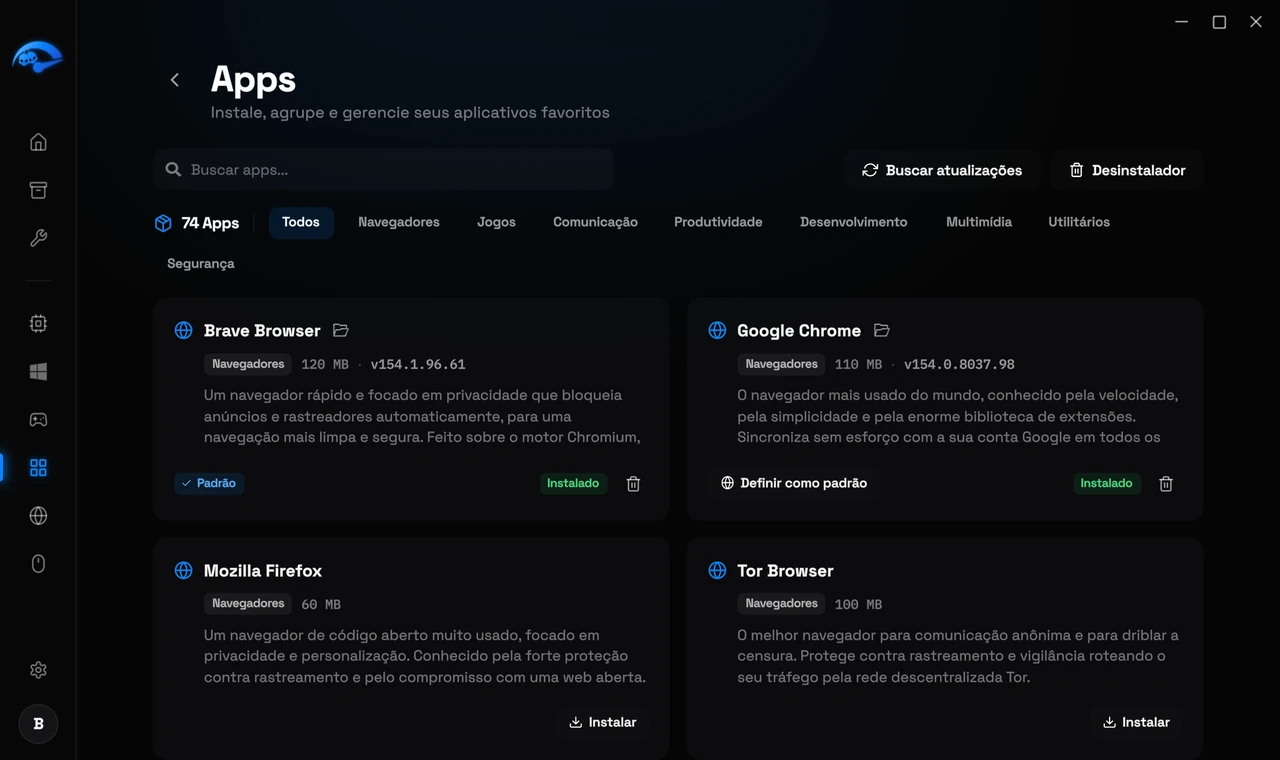The image size is (1280, 760).
Task: Go back using the arrow beside Apps
Action: [x=175, y=80]
